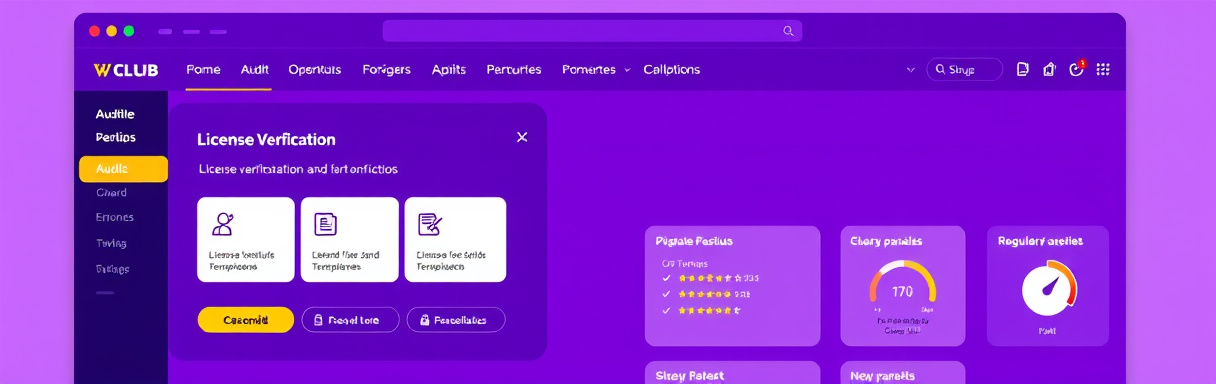This screenshot has height=384, width=1216.
Task: Open the Pigiale Paslius card
Action: pos(733,286)
